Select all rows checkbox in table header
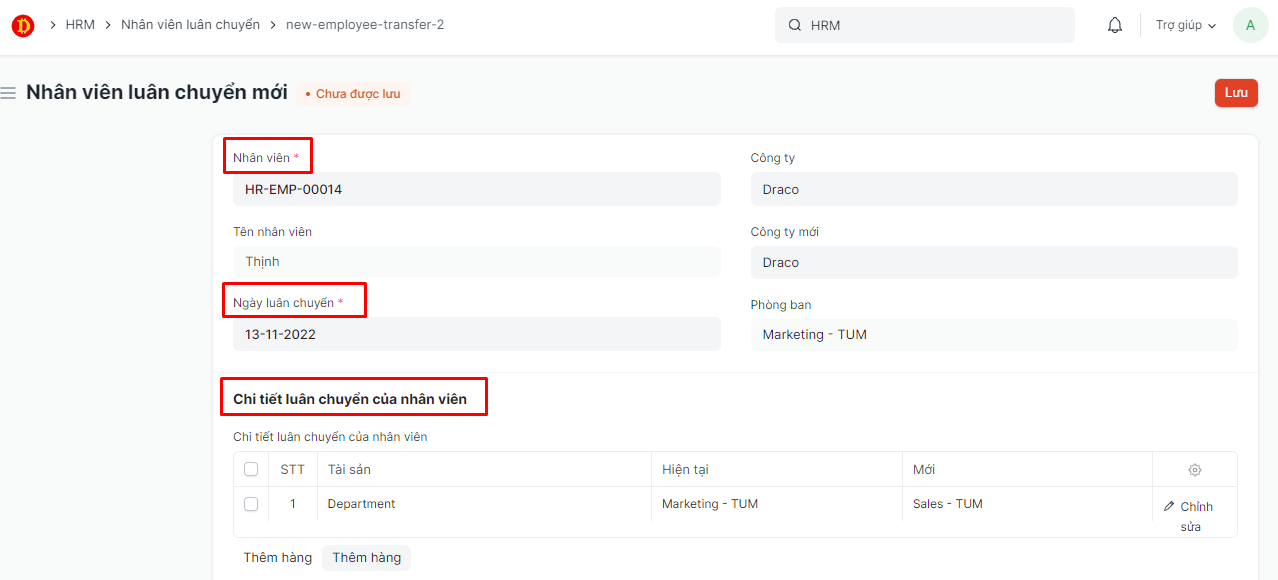 point(251,469)
